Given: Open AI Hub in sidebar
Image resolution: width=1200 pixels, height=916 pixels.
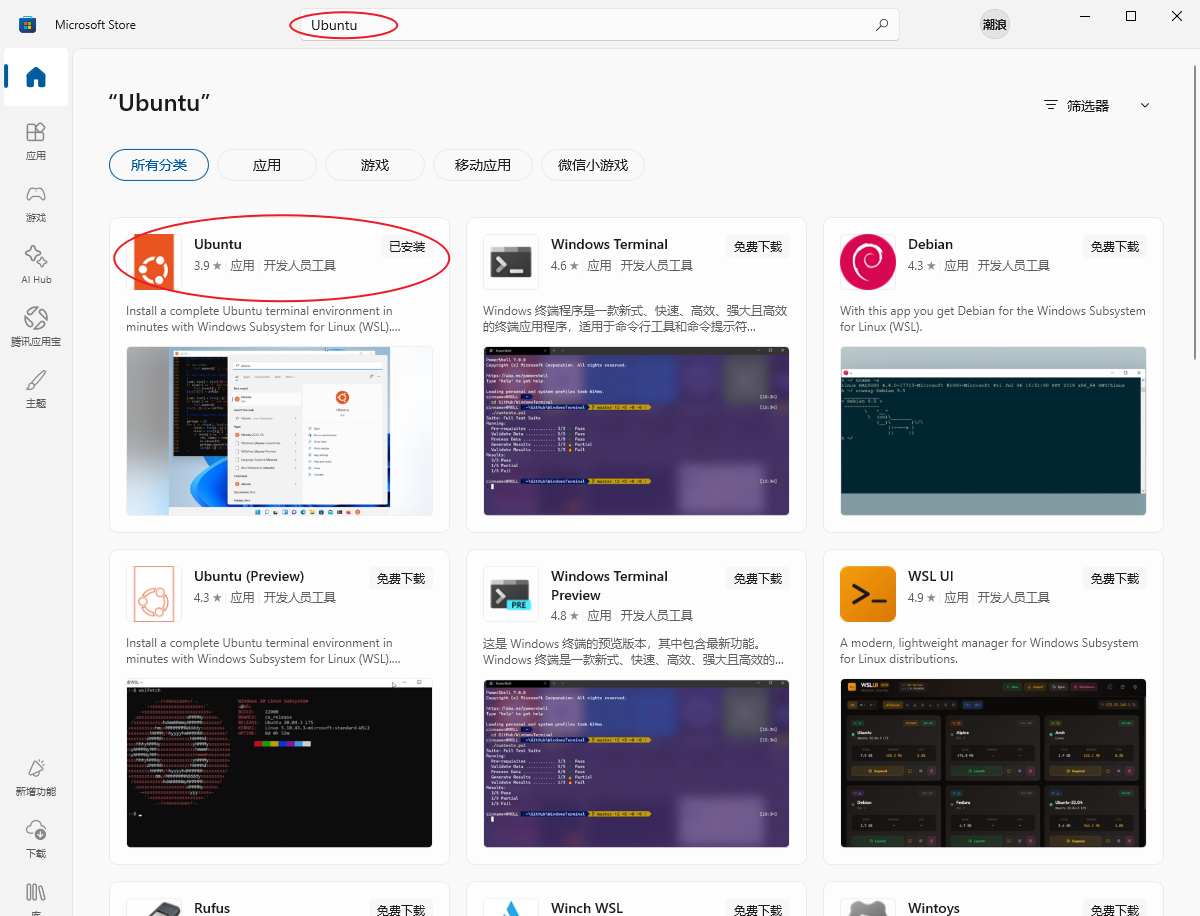Looking at the screenshot, I should (36, 265).
